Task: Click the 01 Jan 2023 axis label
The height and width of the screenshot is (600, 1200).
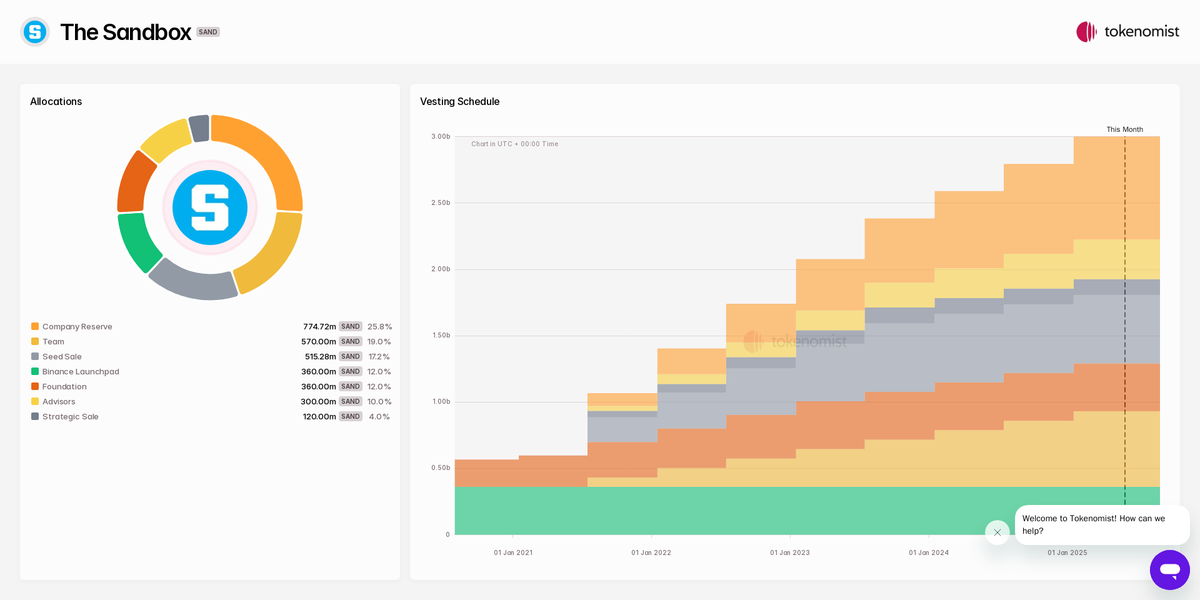Action: (790, 552)
